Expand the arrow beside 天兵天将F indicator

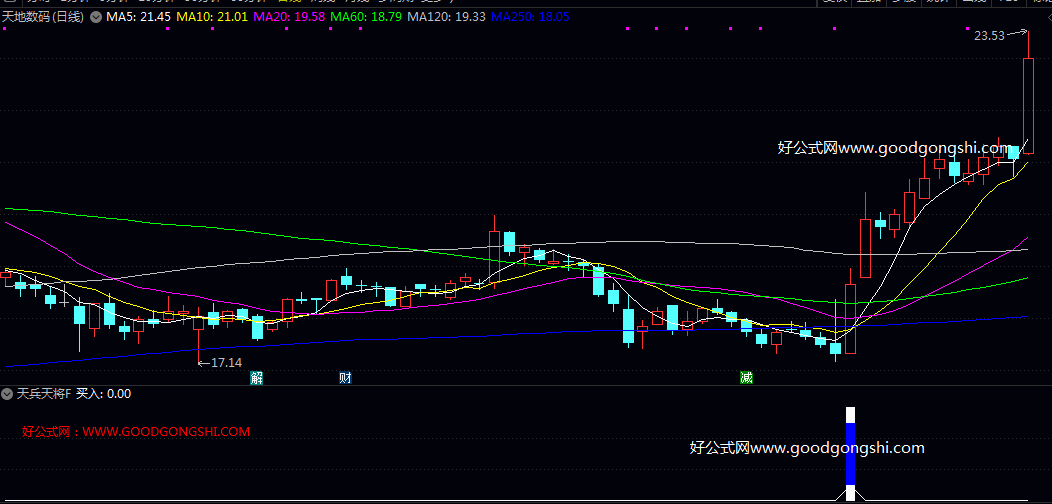point(7,394)
